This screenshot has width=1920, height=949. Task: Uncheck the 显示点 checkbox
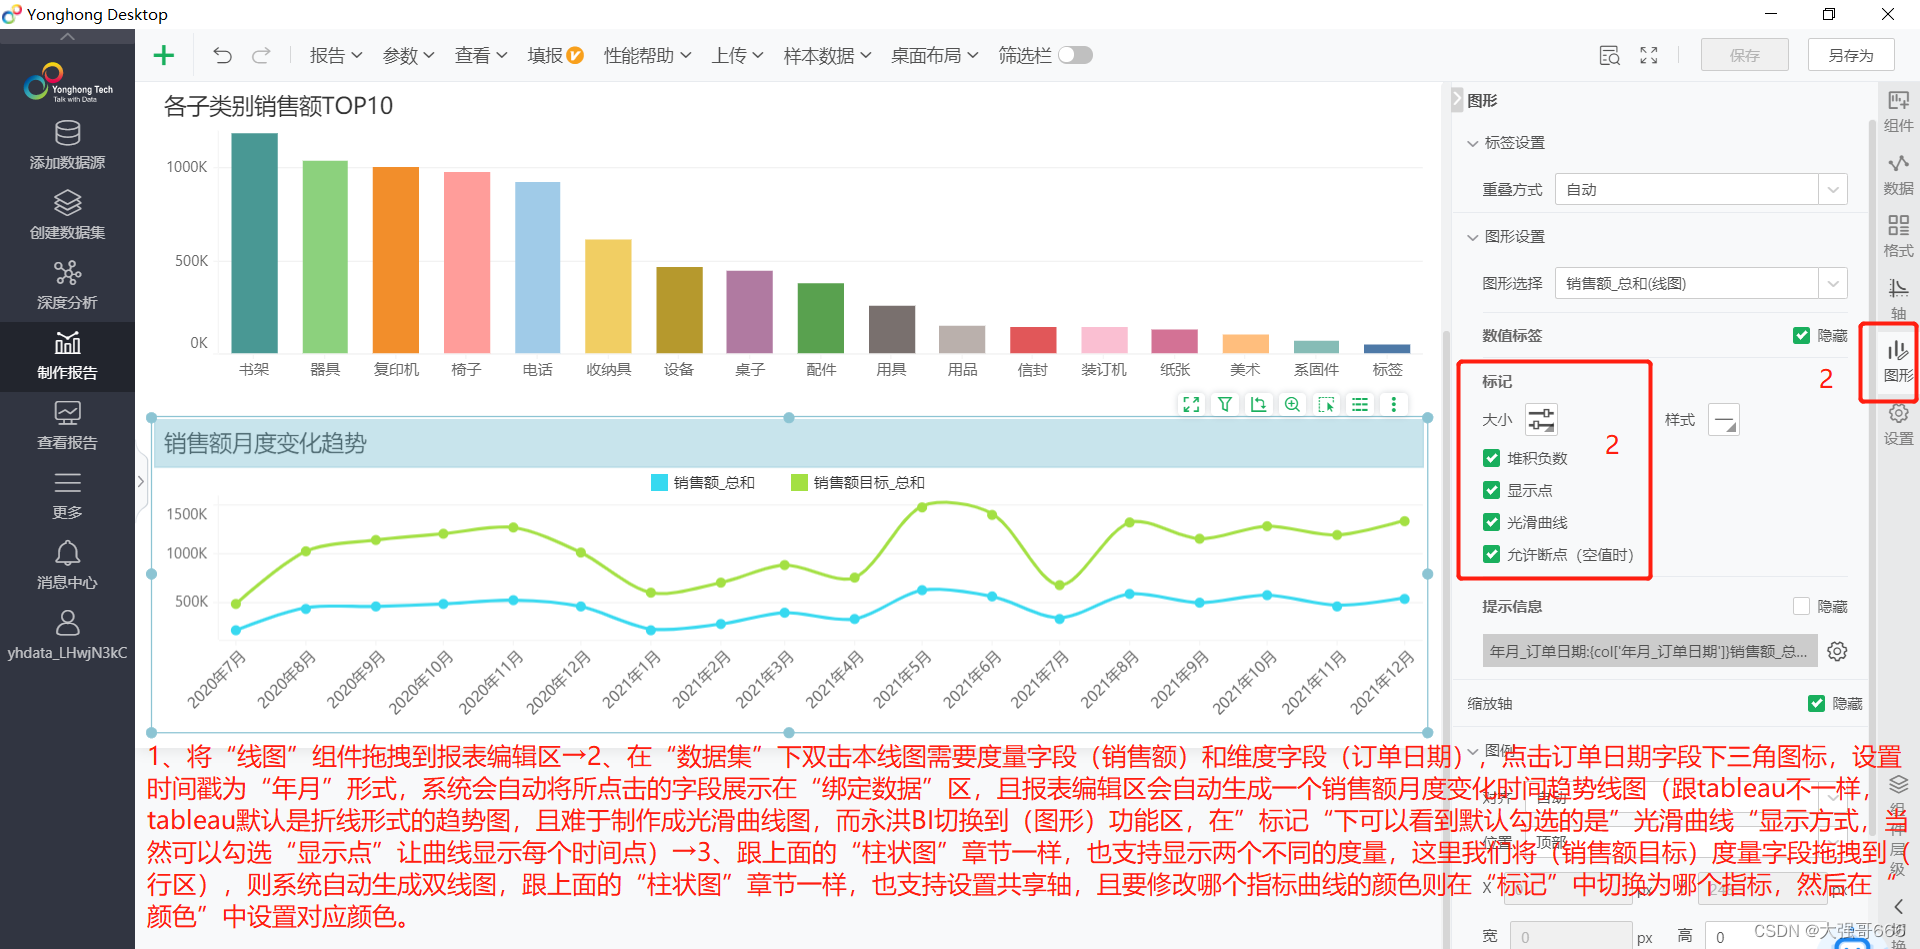(1491, 490)
